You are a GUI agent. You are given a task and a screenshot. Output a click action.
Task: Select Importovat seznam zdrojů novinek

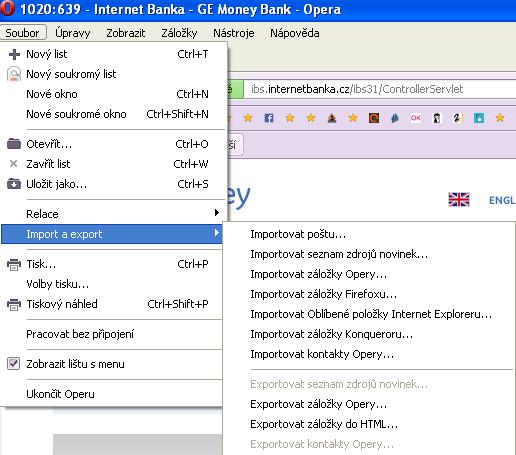[369, 254]
